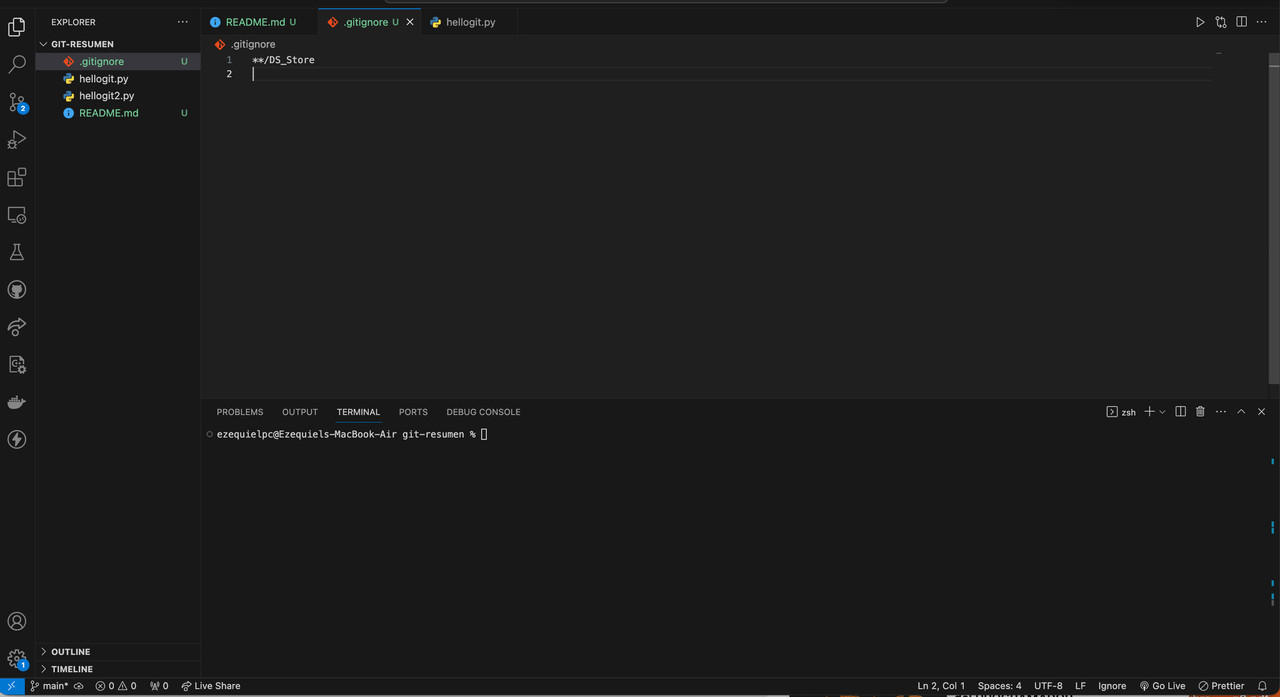Open hellogit.py from the Explorer tree
The width and height of the screenshot is (1280, 697).
click(x=118, y=79)
